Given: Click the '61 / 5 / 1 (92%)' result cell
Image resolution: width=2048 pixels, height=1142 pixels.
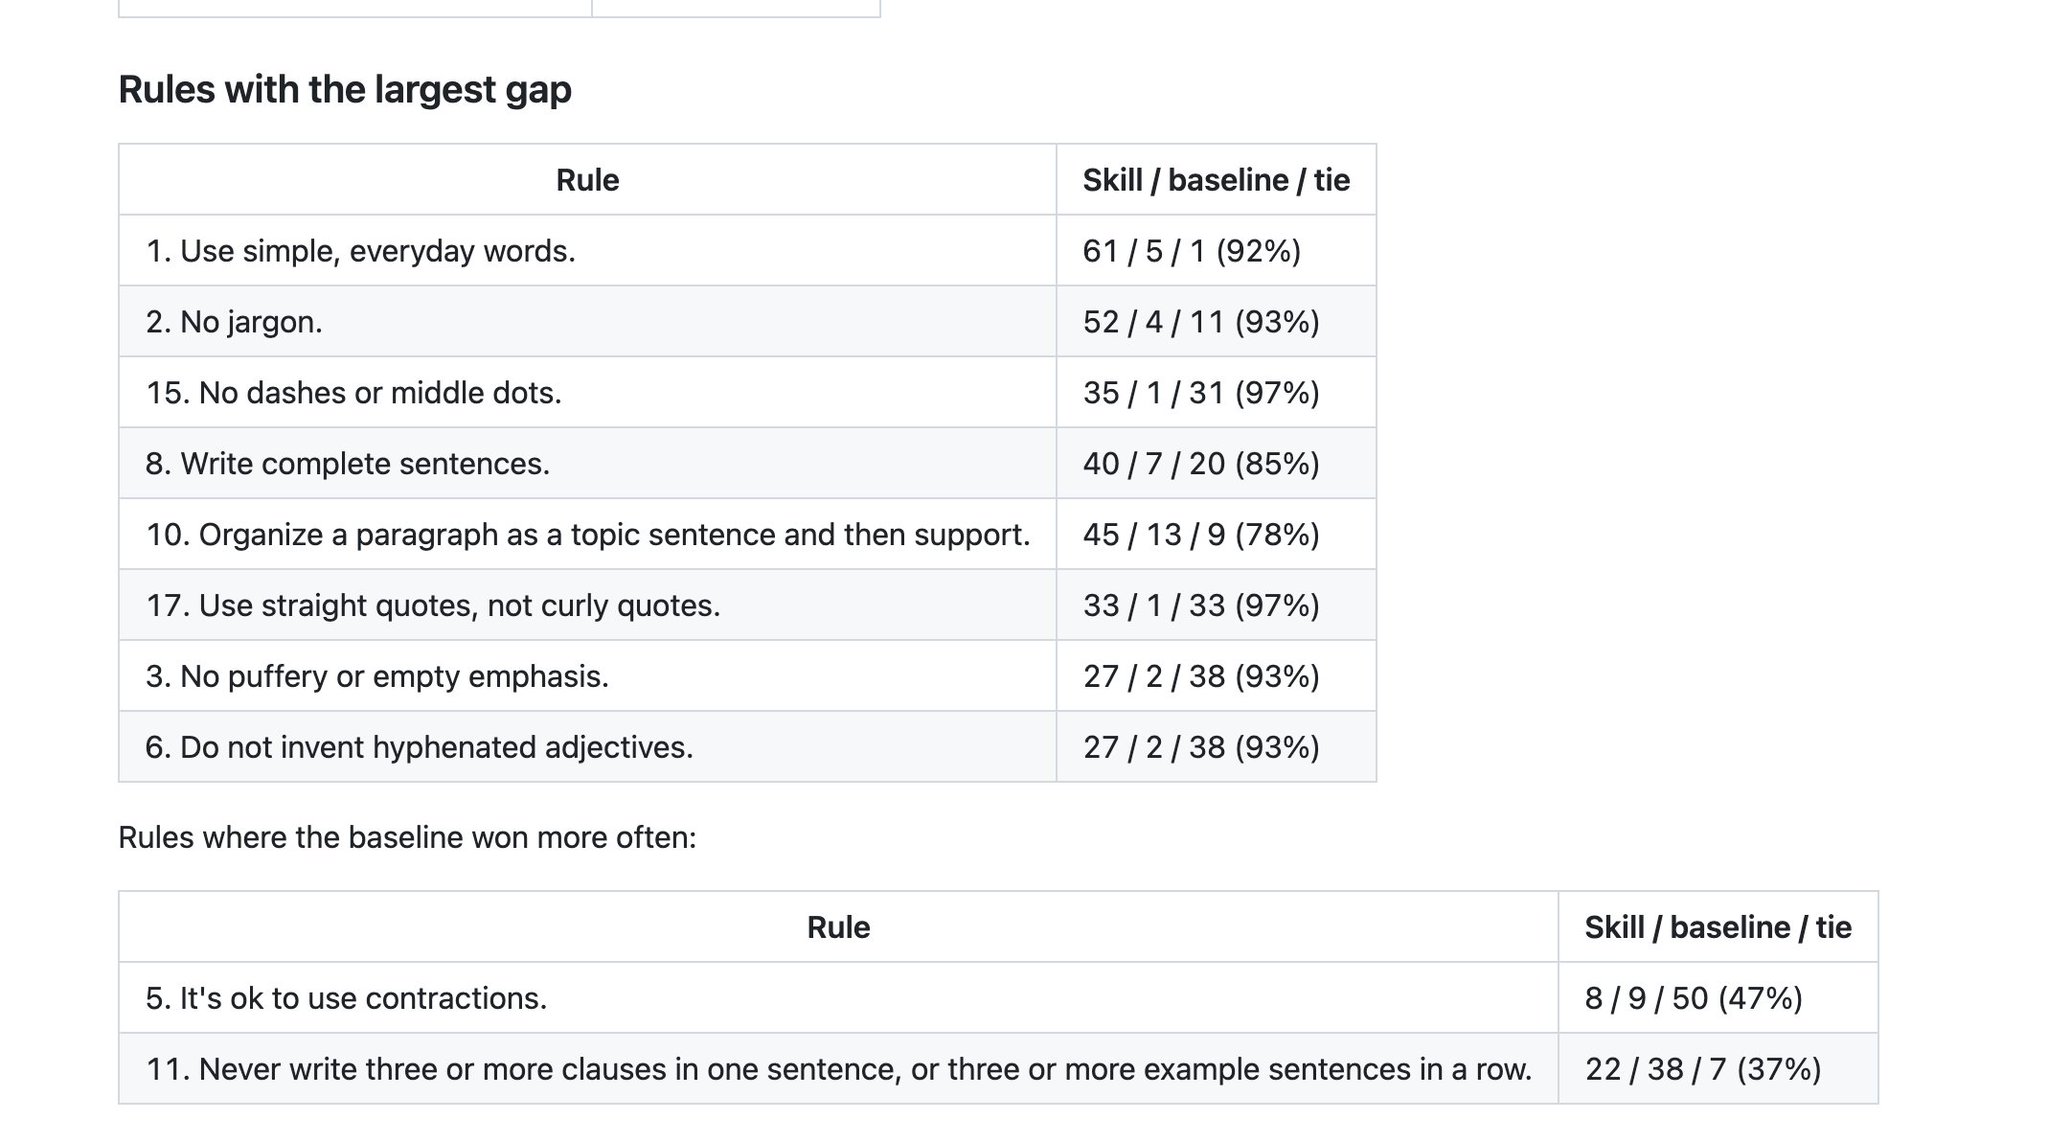Looking at the screenshot, I should click(x=1216, y=250).
